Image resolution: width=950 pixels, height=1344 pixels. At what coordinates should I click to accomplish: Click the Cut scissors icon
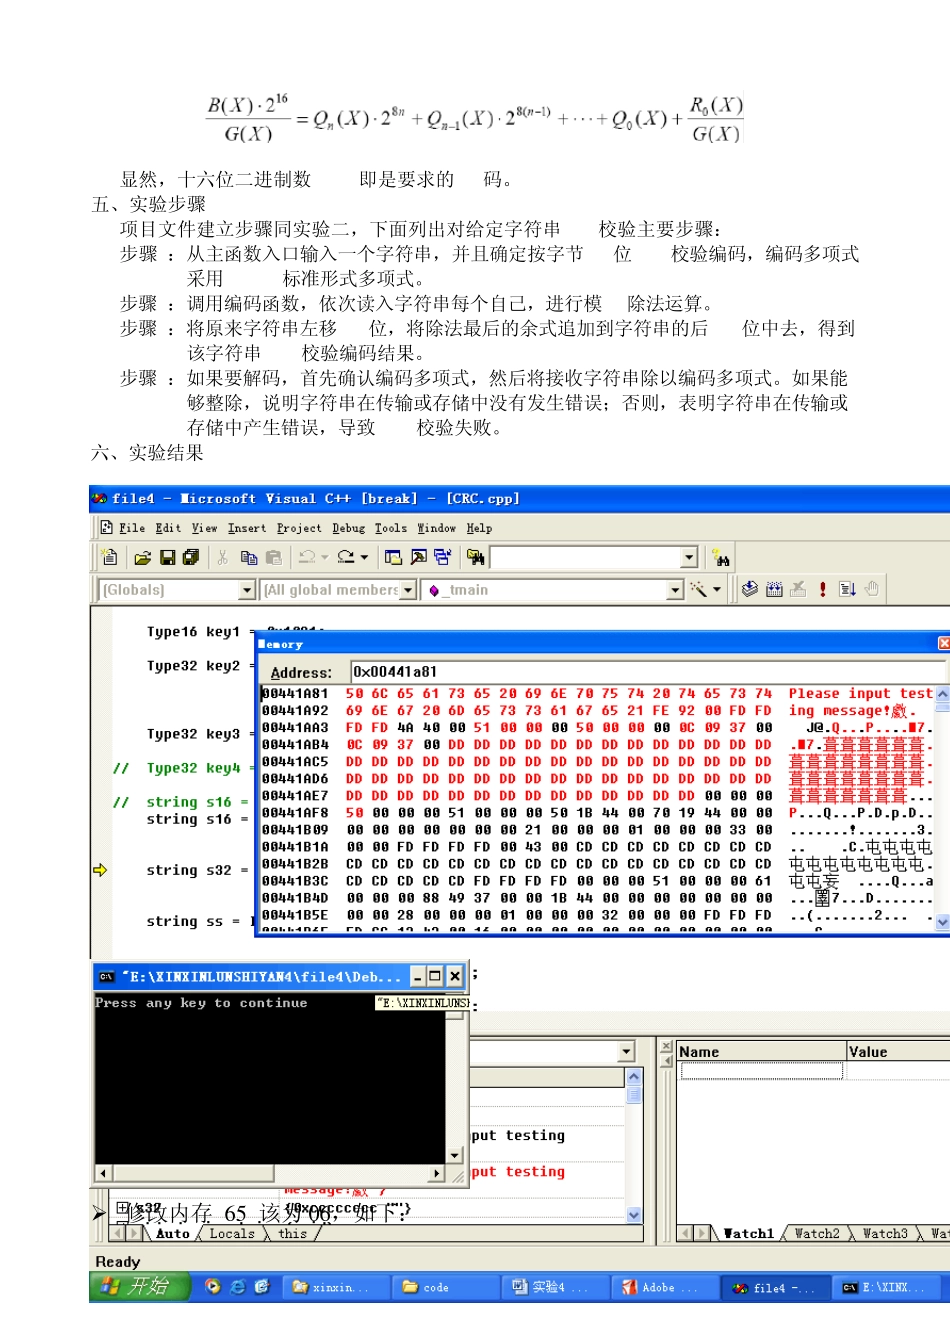coord(223,557)
